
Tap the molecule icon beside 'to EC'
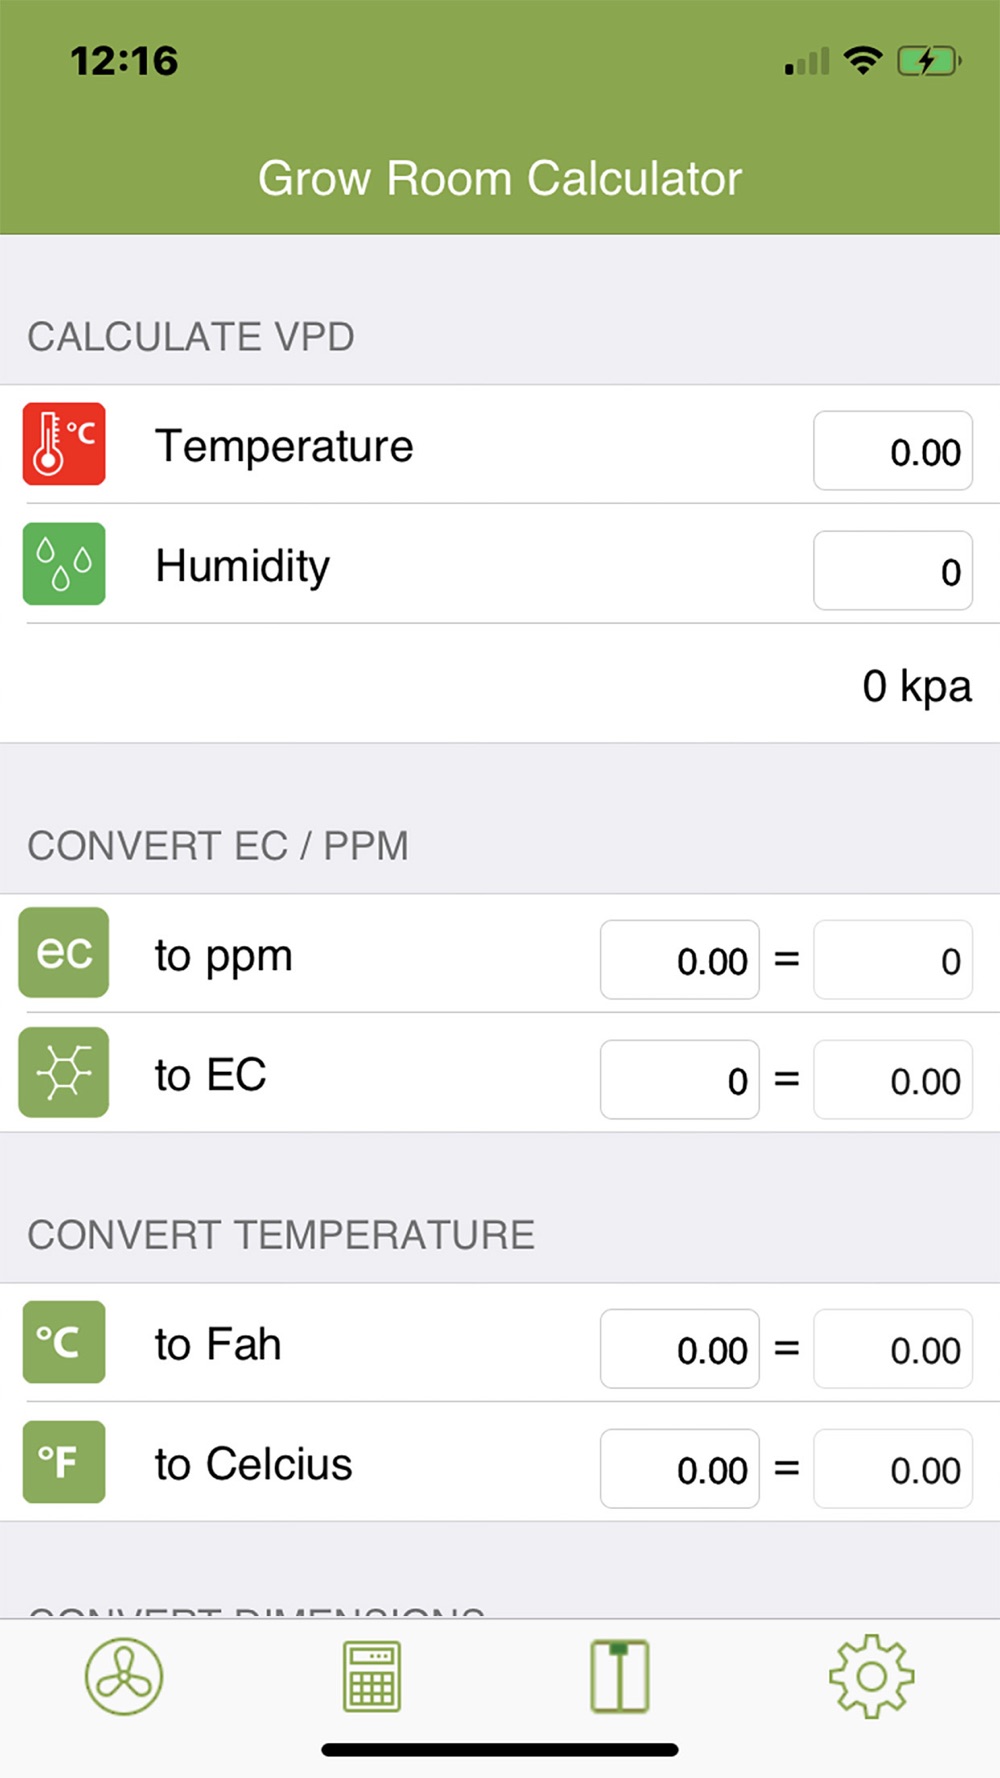64,1072
